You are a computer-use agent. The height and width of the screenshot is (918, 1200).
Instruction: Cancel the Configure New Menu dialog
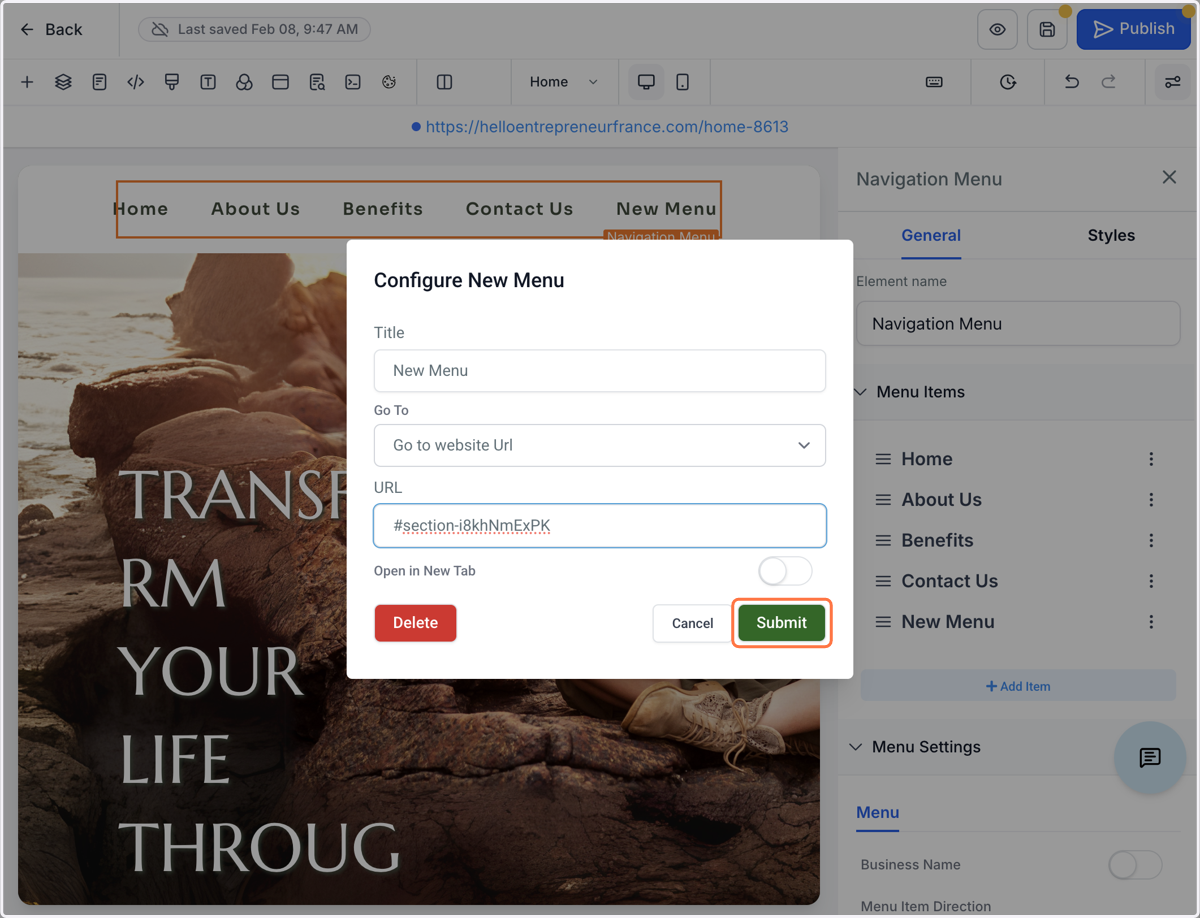tap(692, 623)
